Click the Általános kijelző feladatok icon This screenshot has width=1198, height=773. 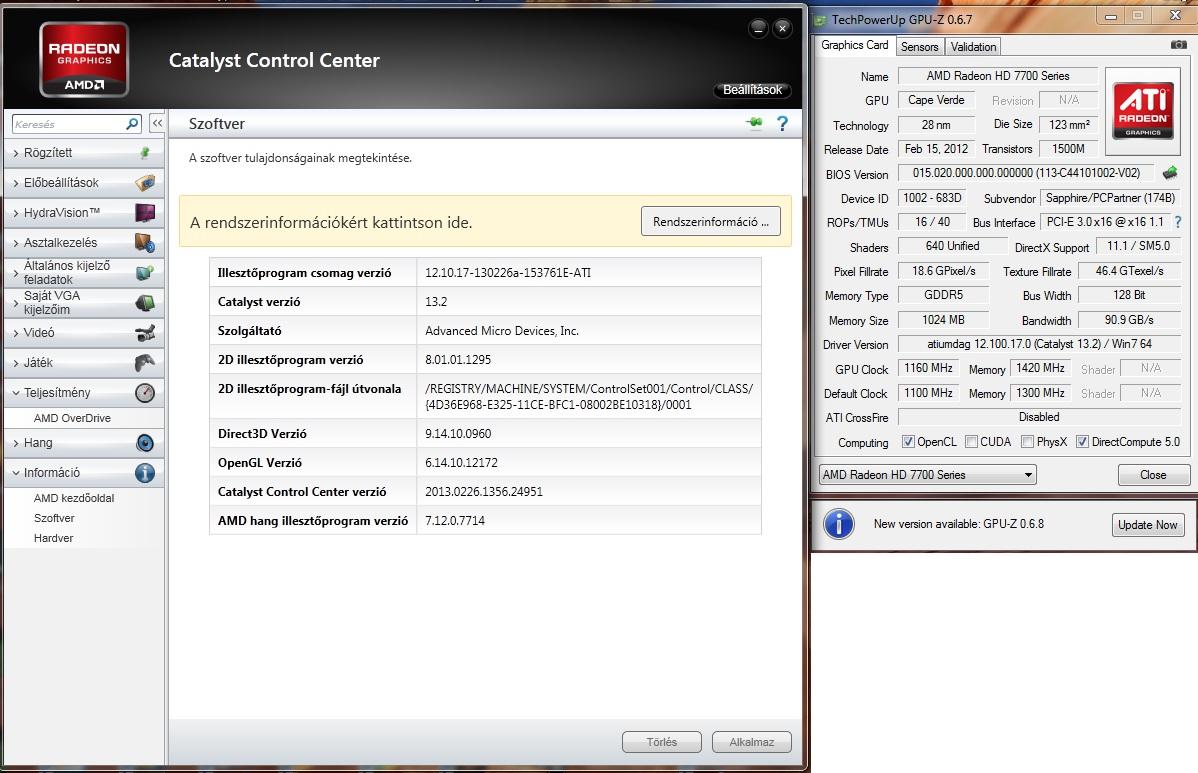pyautogui.click(x=144, y=273)
